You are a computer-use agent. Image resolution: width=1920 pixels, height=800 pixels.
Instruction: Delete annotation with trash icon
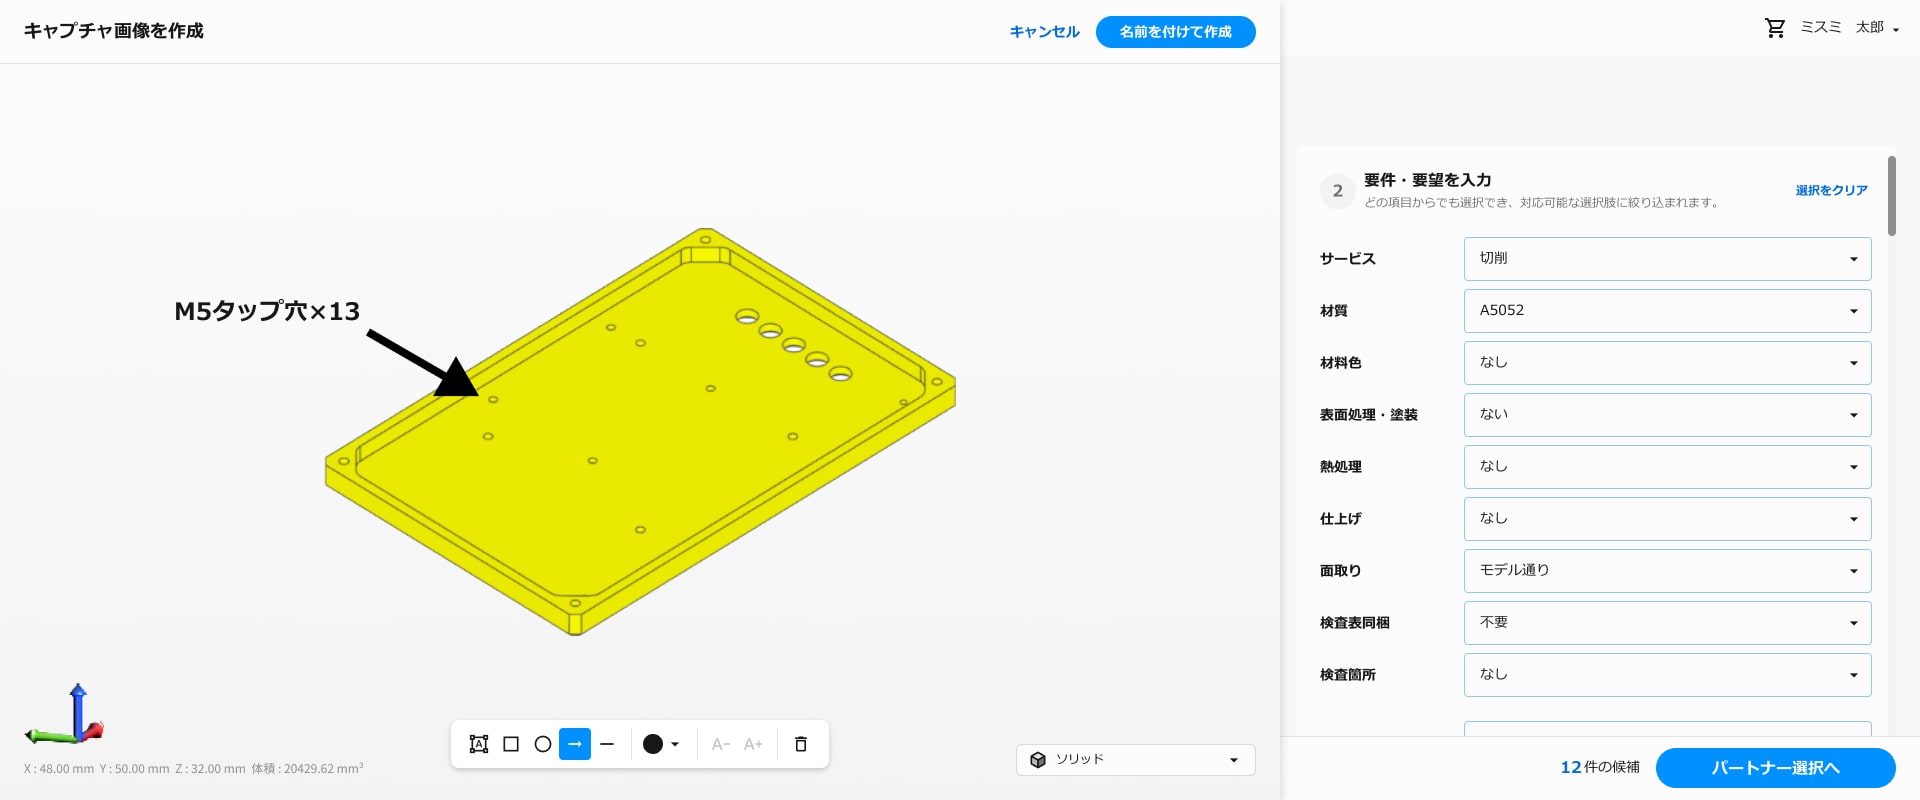[x=801, y=744]
